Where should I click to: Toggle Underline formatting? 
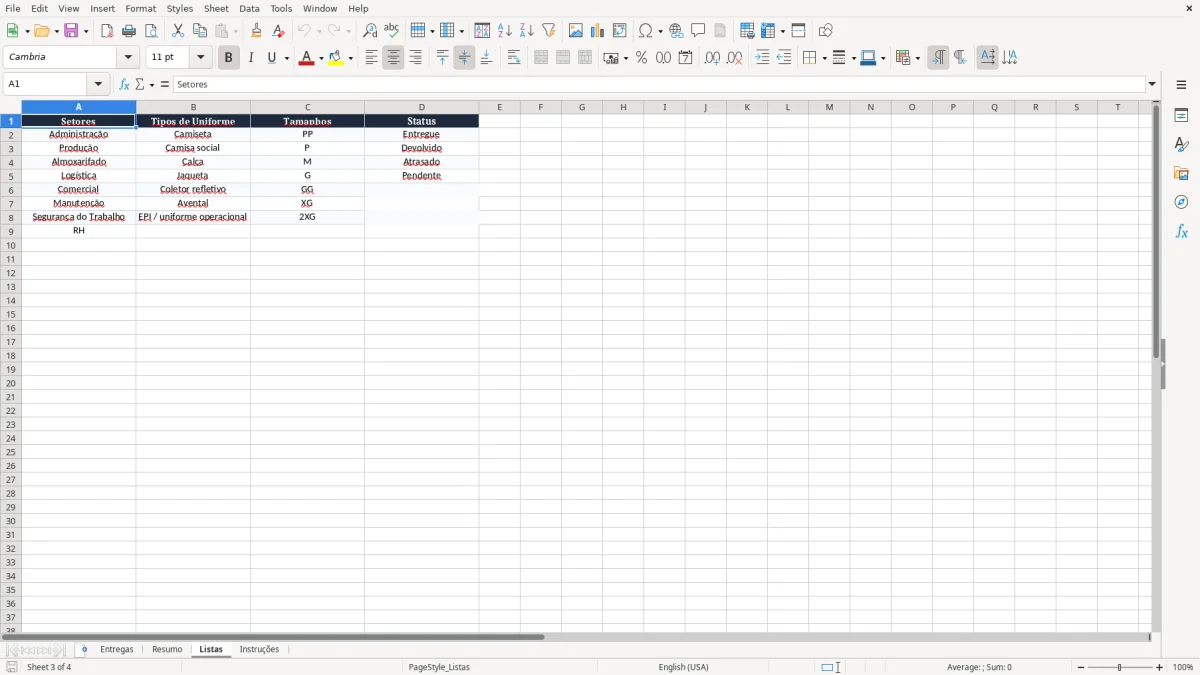[271, 58]
